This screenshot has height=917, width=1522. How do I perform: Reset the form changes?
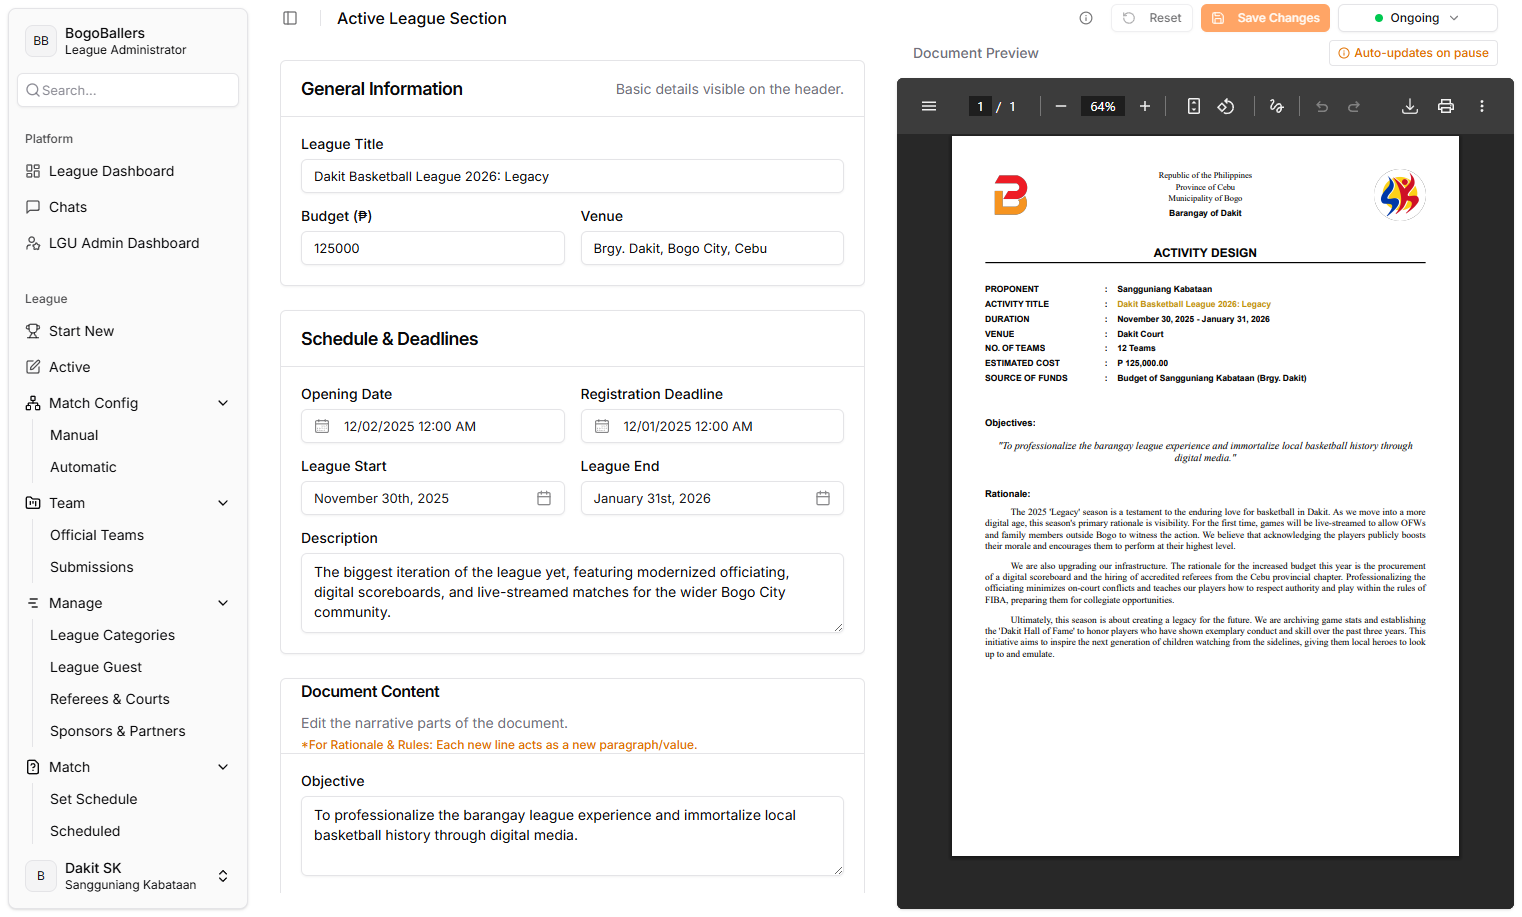click(x=1152, y=18)
